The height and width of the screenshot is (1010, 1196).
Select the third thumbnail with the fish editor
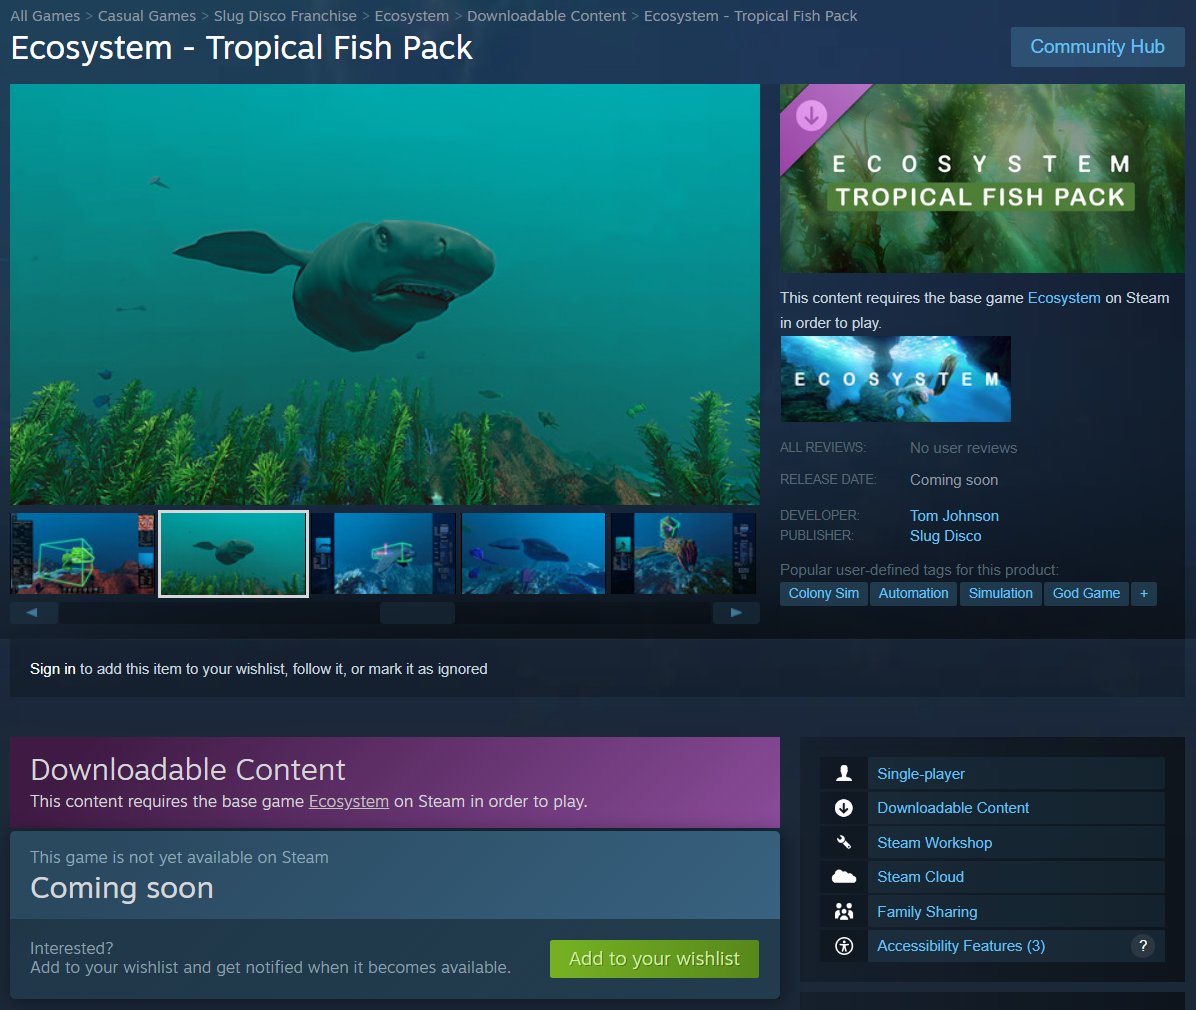383,554
